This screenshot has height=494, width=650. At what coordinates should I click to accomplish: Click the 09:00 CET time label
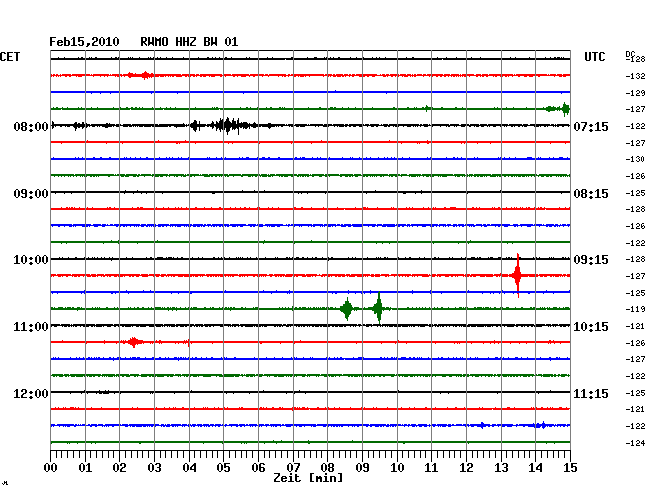coord(31,194)
